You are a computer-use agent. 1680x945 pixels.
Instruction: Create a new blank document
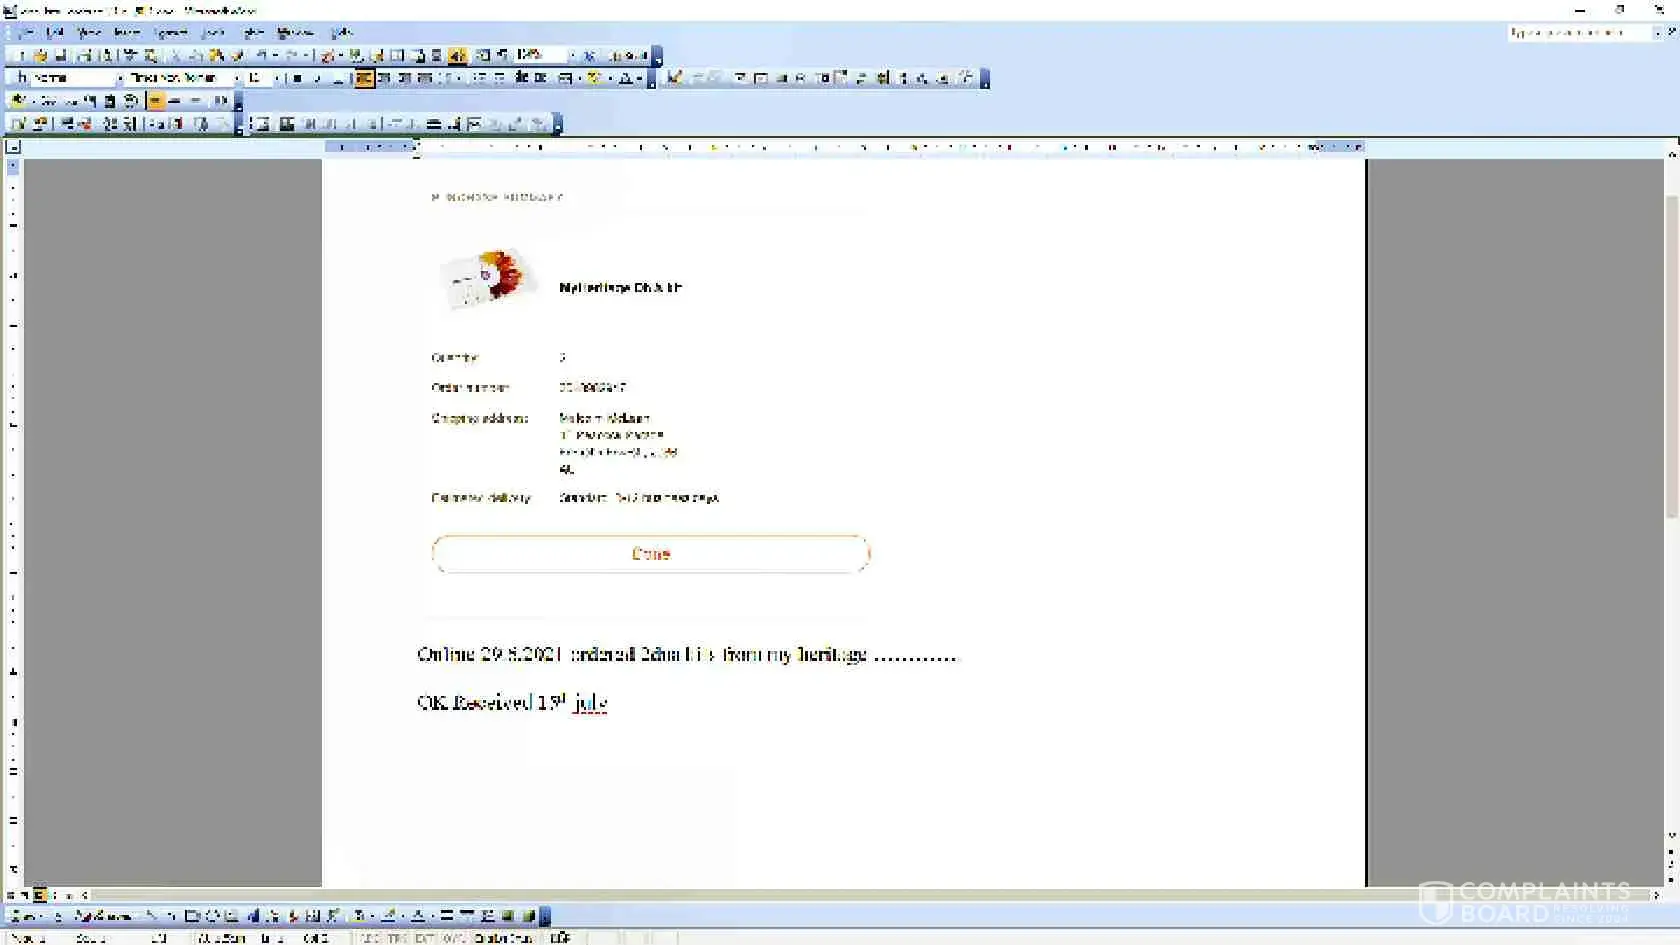coord(19,55)
